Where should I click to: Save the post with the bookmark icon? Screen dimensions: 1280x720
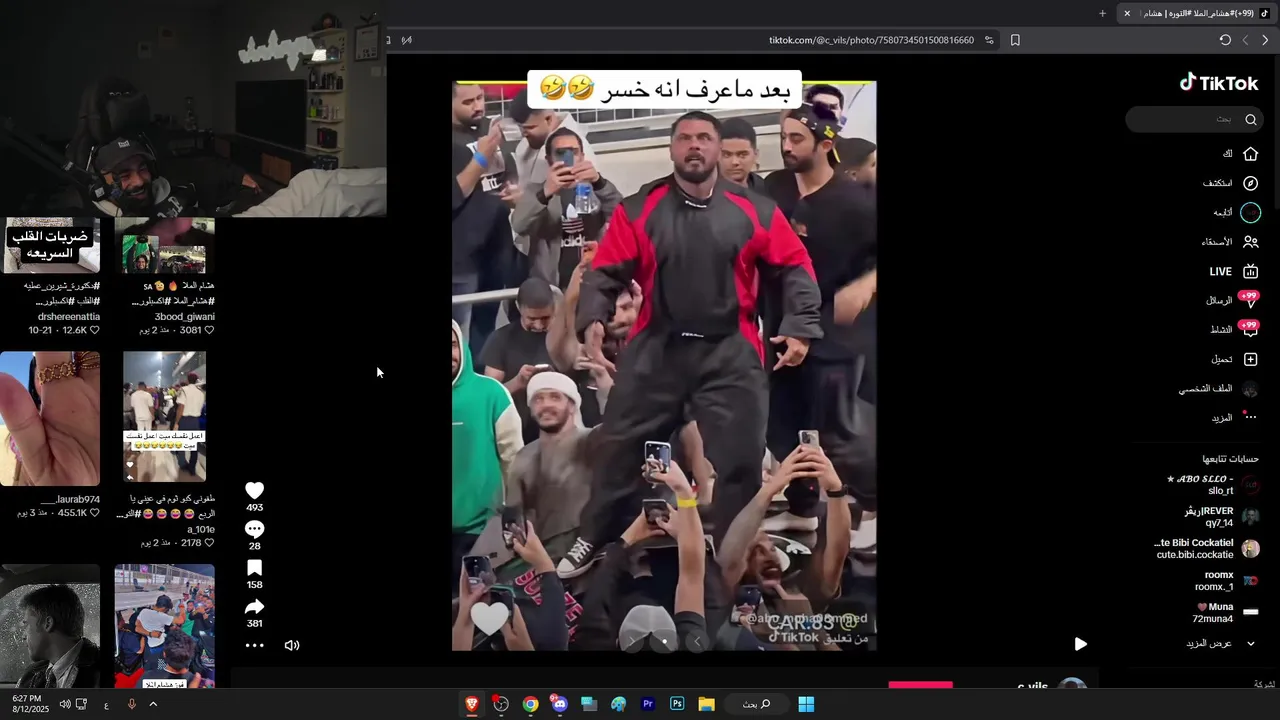255,568
